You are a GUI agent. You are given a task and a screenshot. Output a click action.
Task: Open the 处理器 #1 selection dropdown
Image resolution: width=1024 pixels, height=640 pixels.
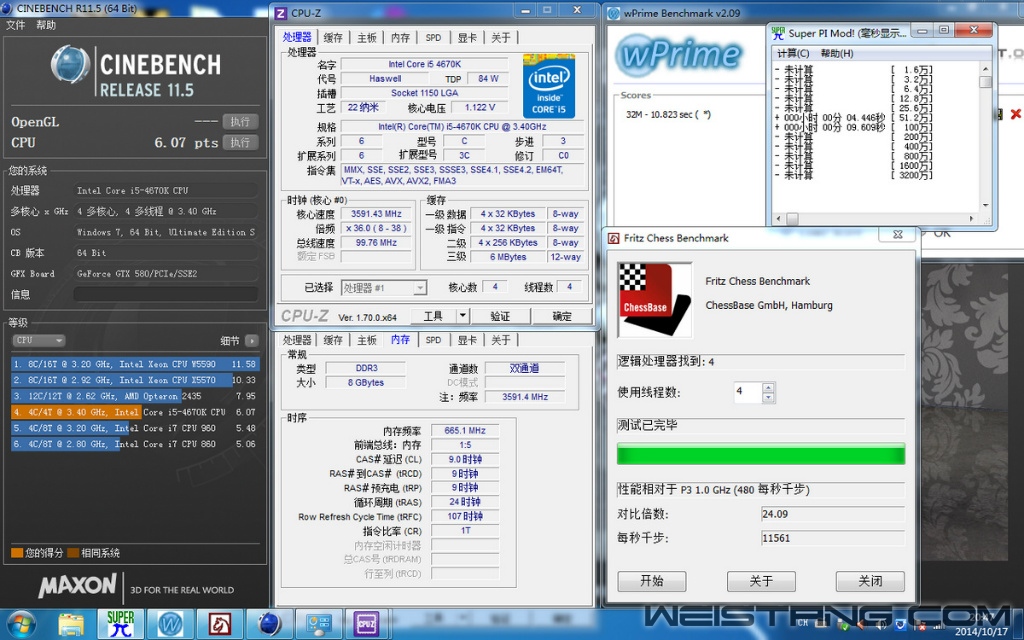coord(384,288)
